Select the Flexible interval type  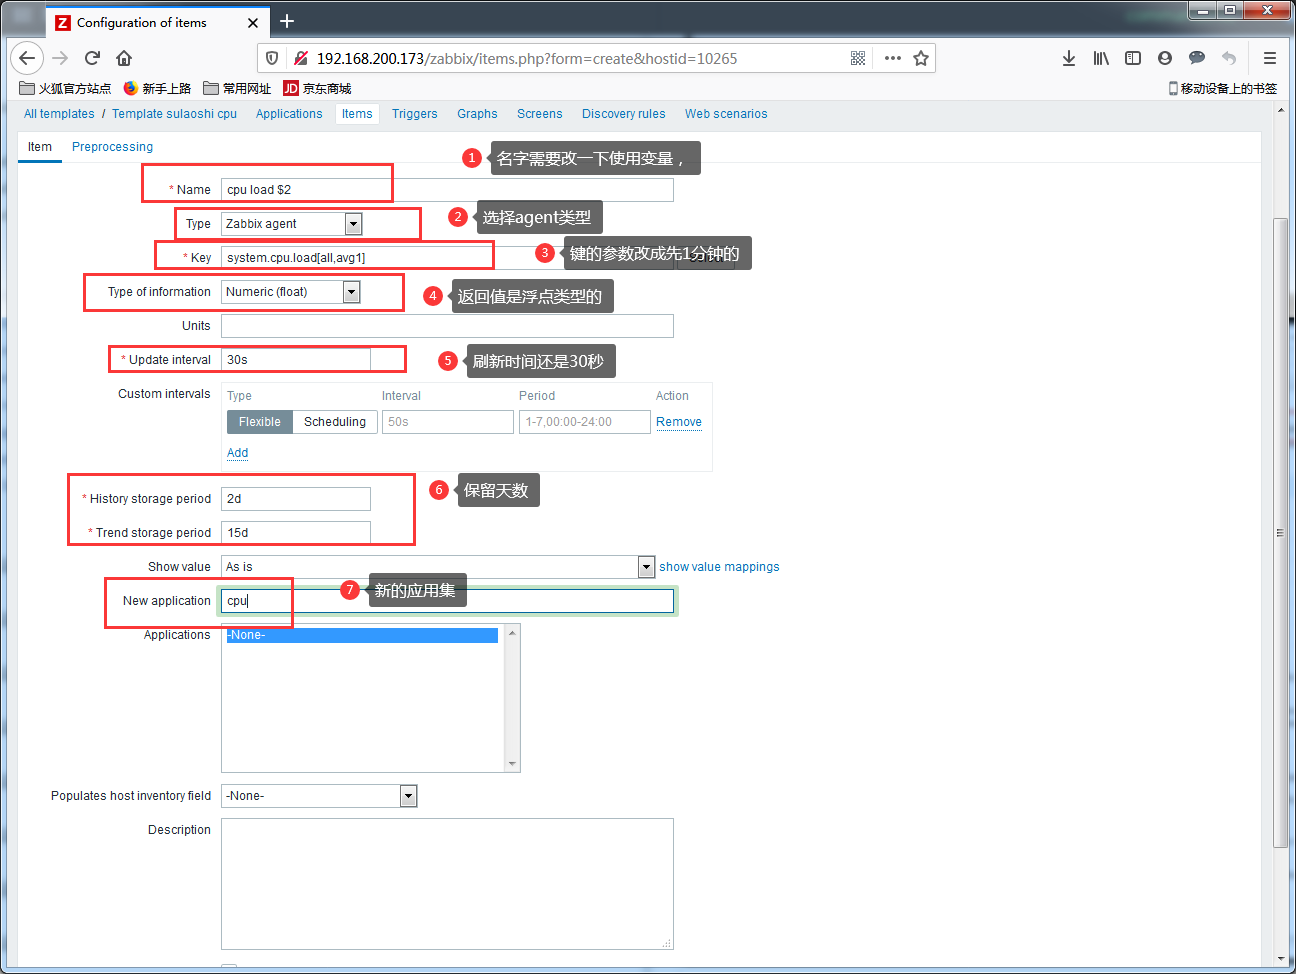(260, 422)
